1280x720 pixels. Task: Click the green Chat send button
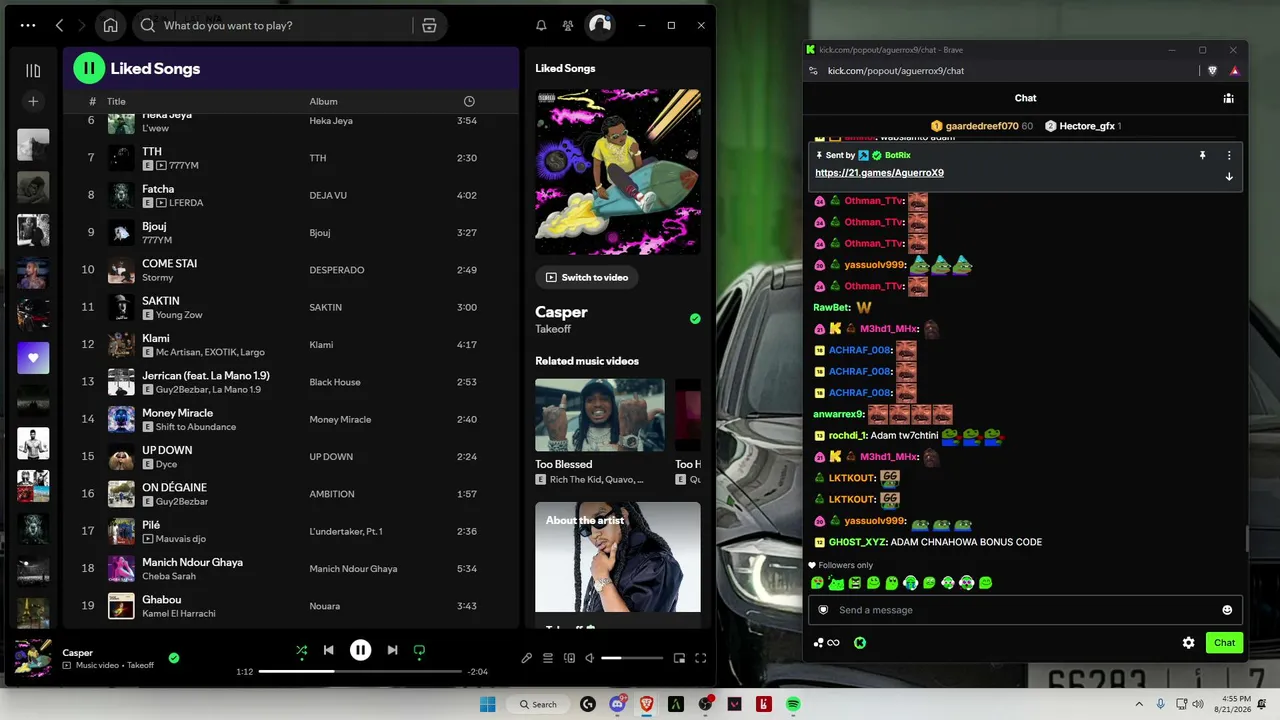[x=1224, y=643]
